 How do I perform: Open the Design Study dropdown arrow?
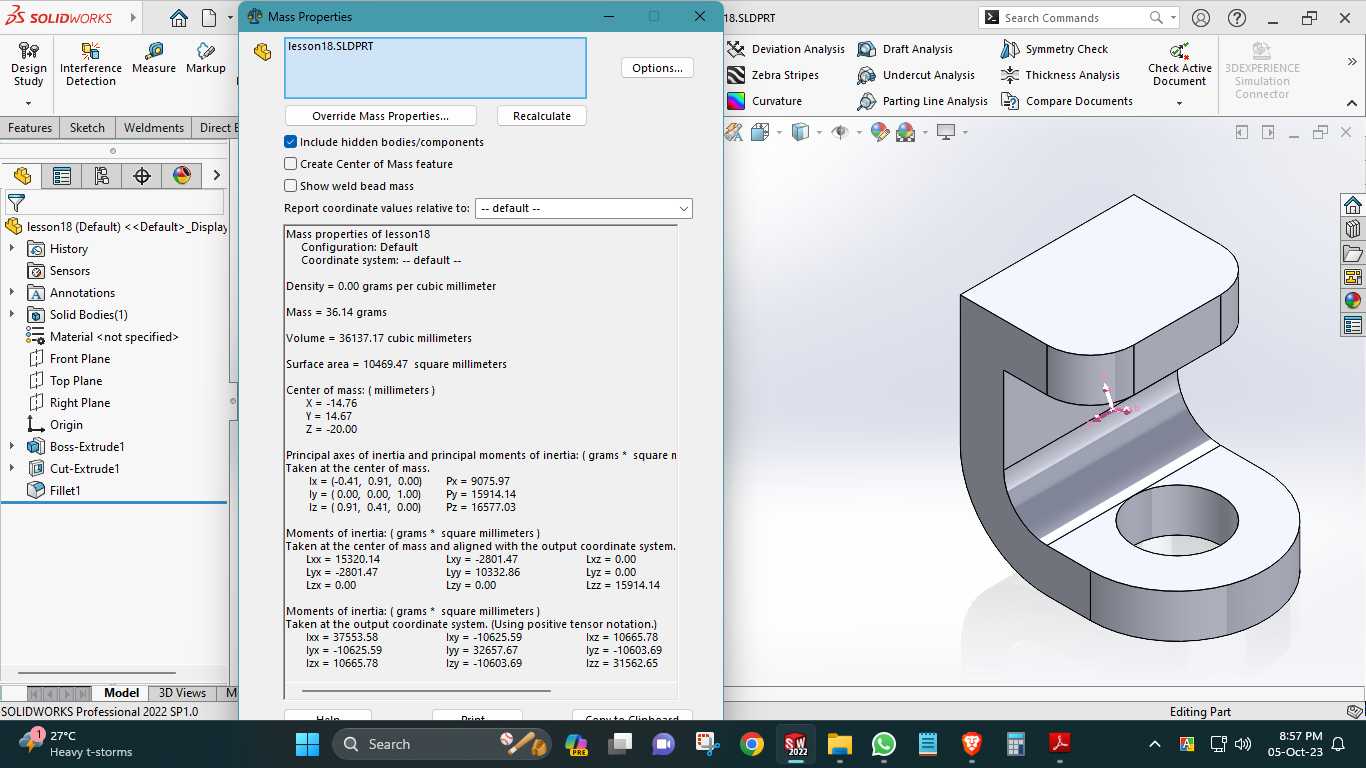(28, 103)
